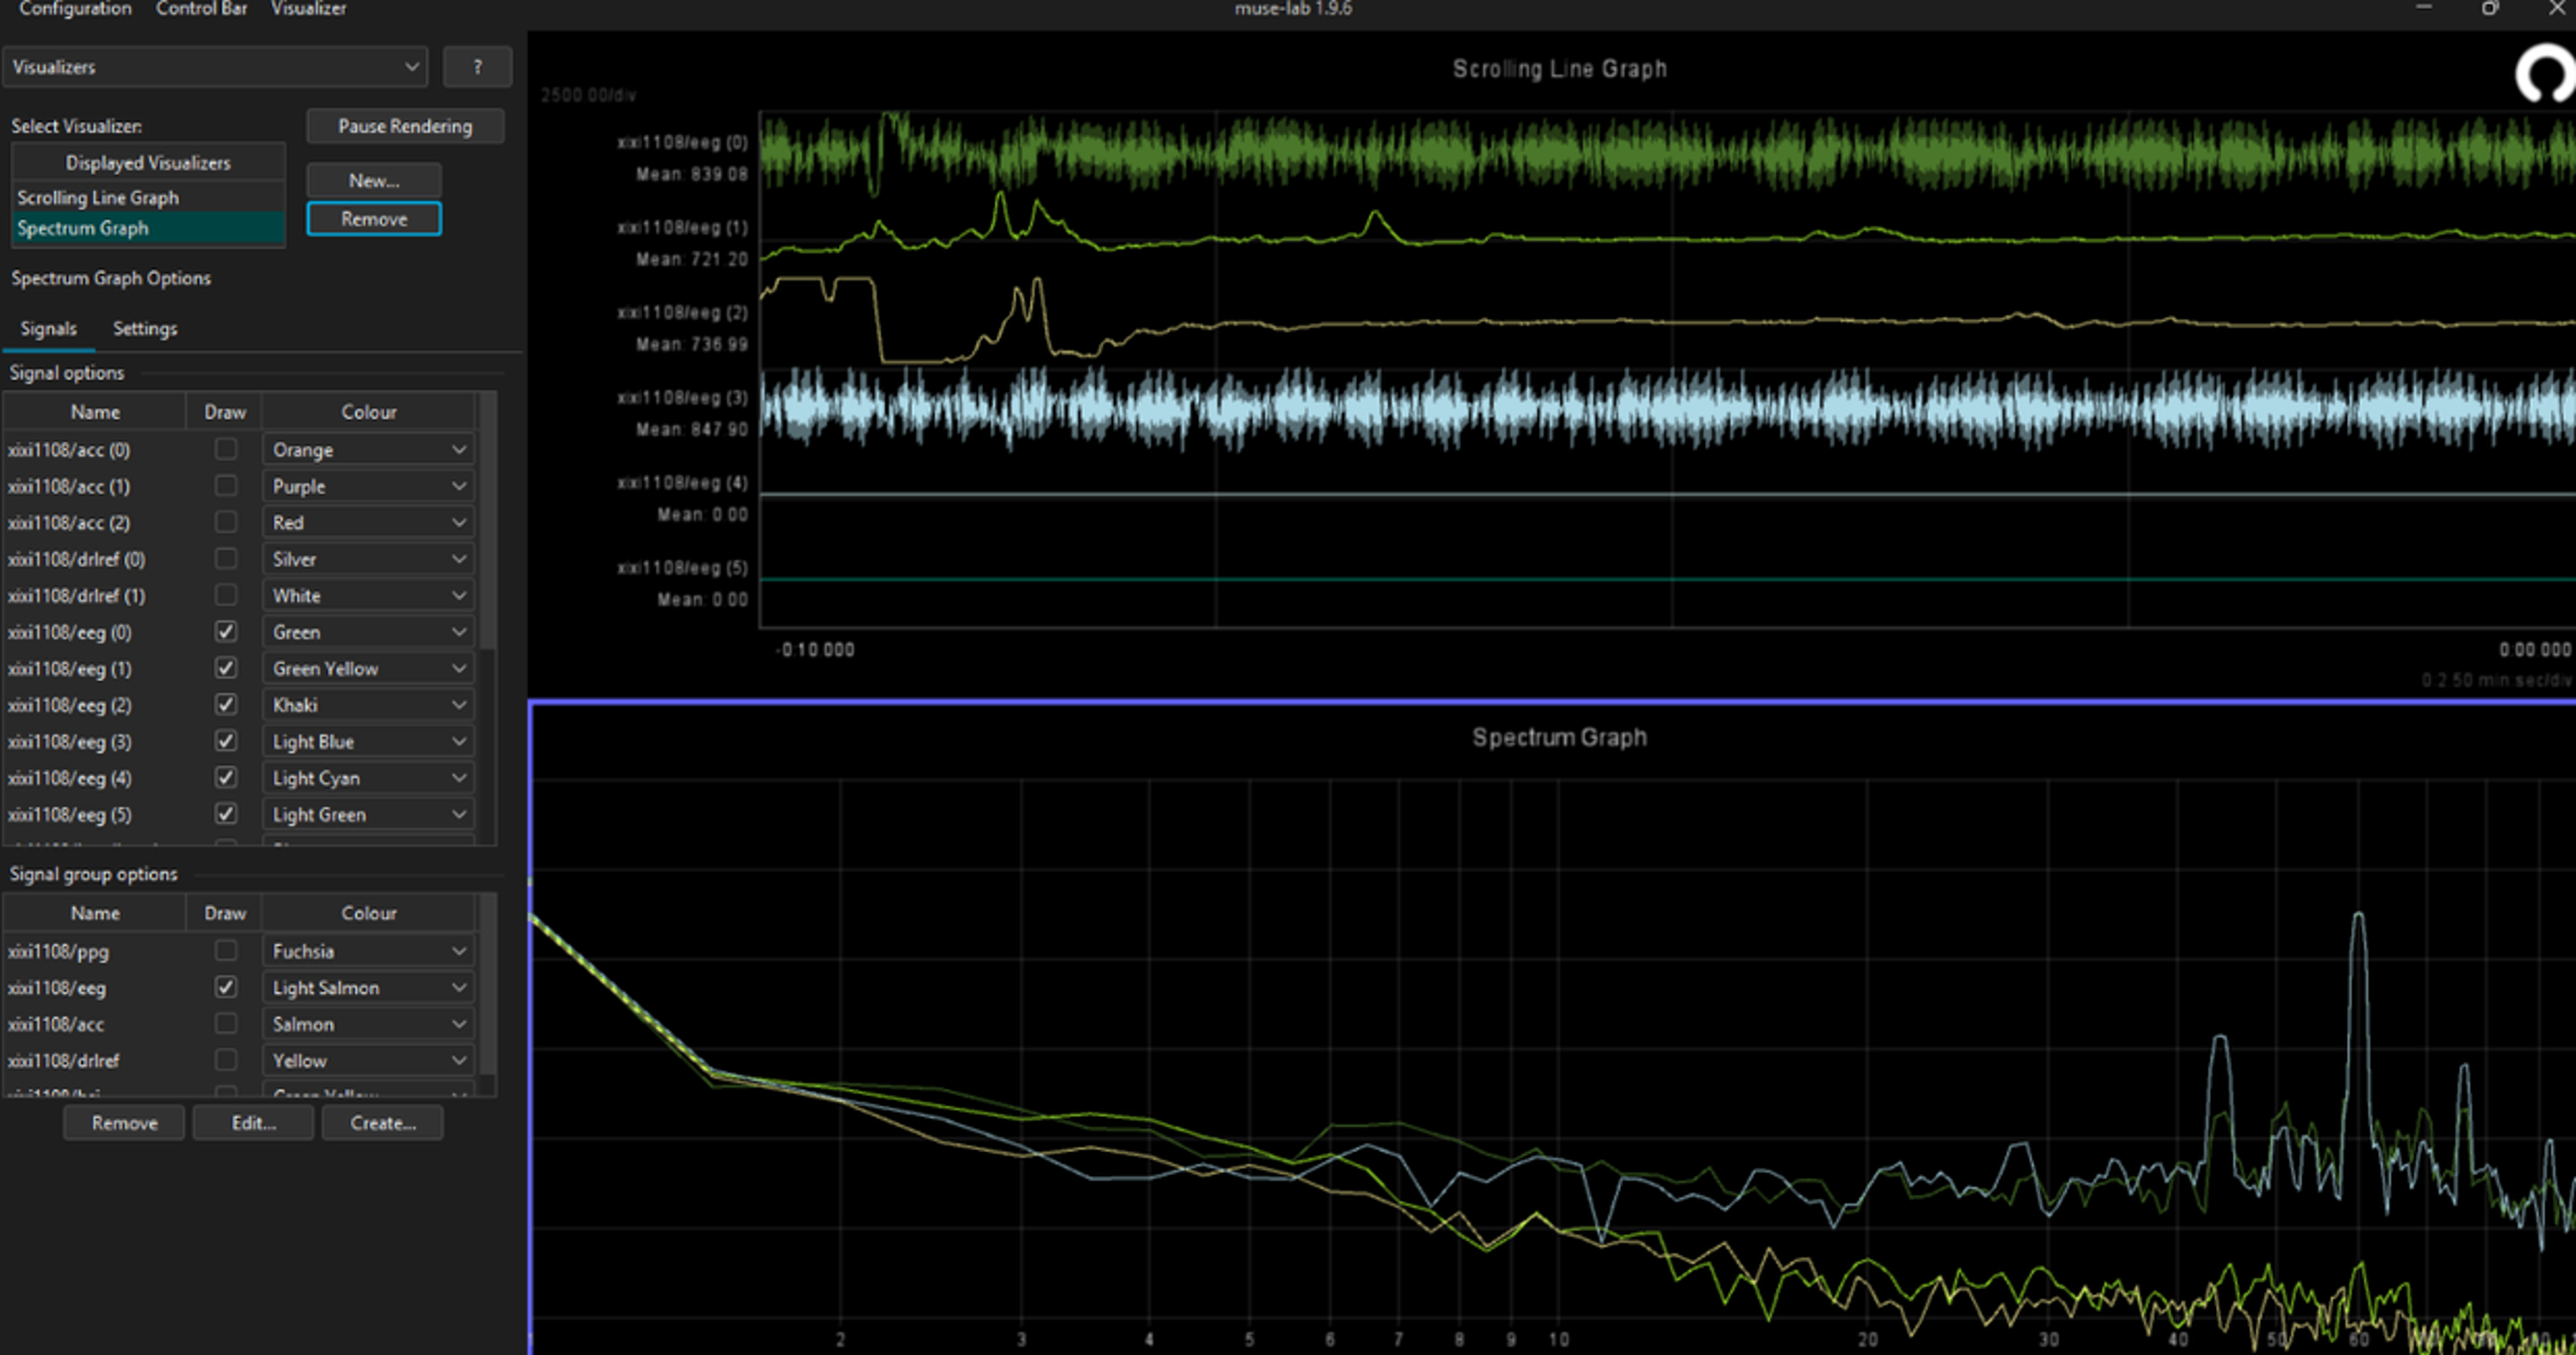Screen dimensions: 2576x1355
Task: Enable Draw checkbox for drlref (1)
Action: 226,595
